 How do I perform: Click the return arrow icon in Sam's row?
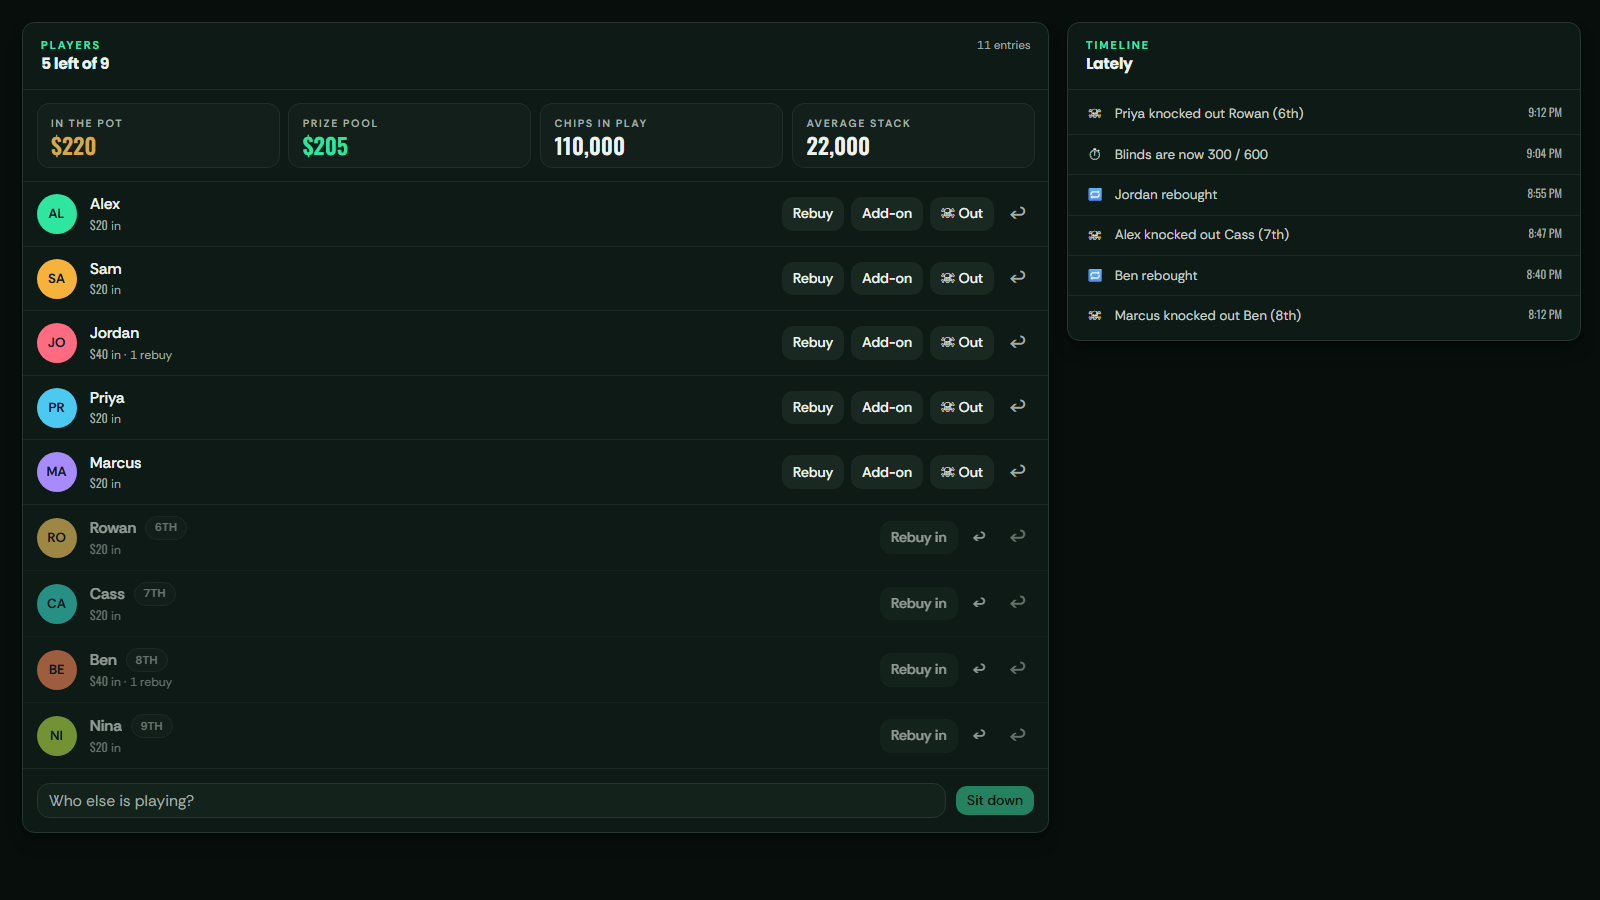tap(1017, 278)
